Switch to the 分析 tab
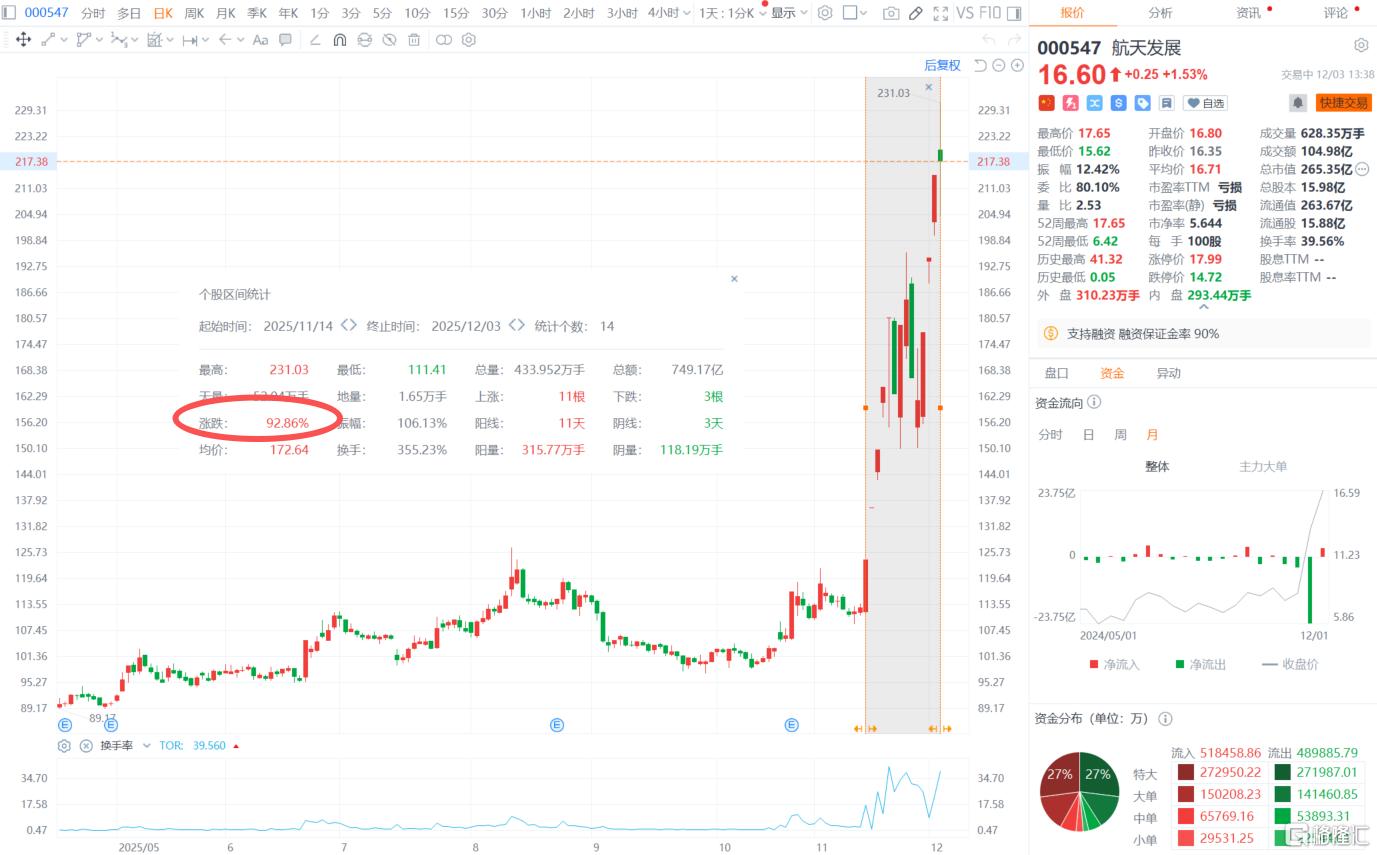 (1160, 13)
